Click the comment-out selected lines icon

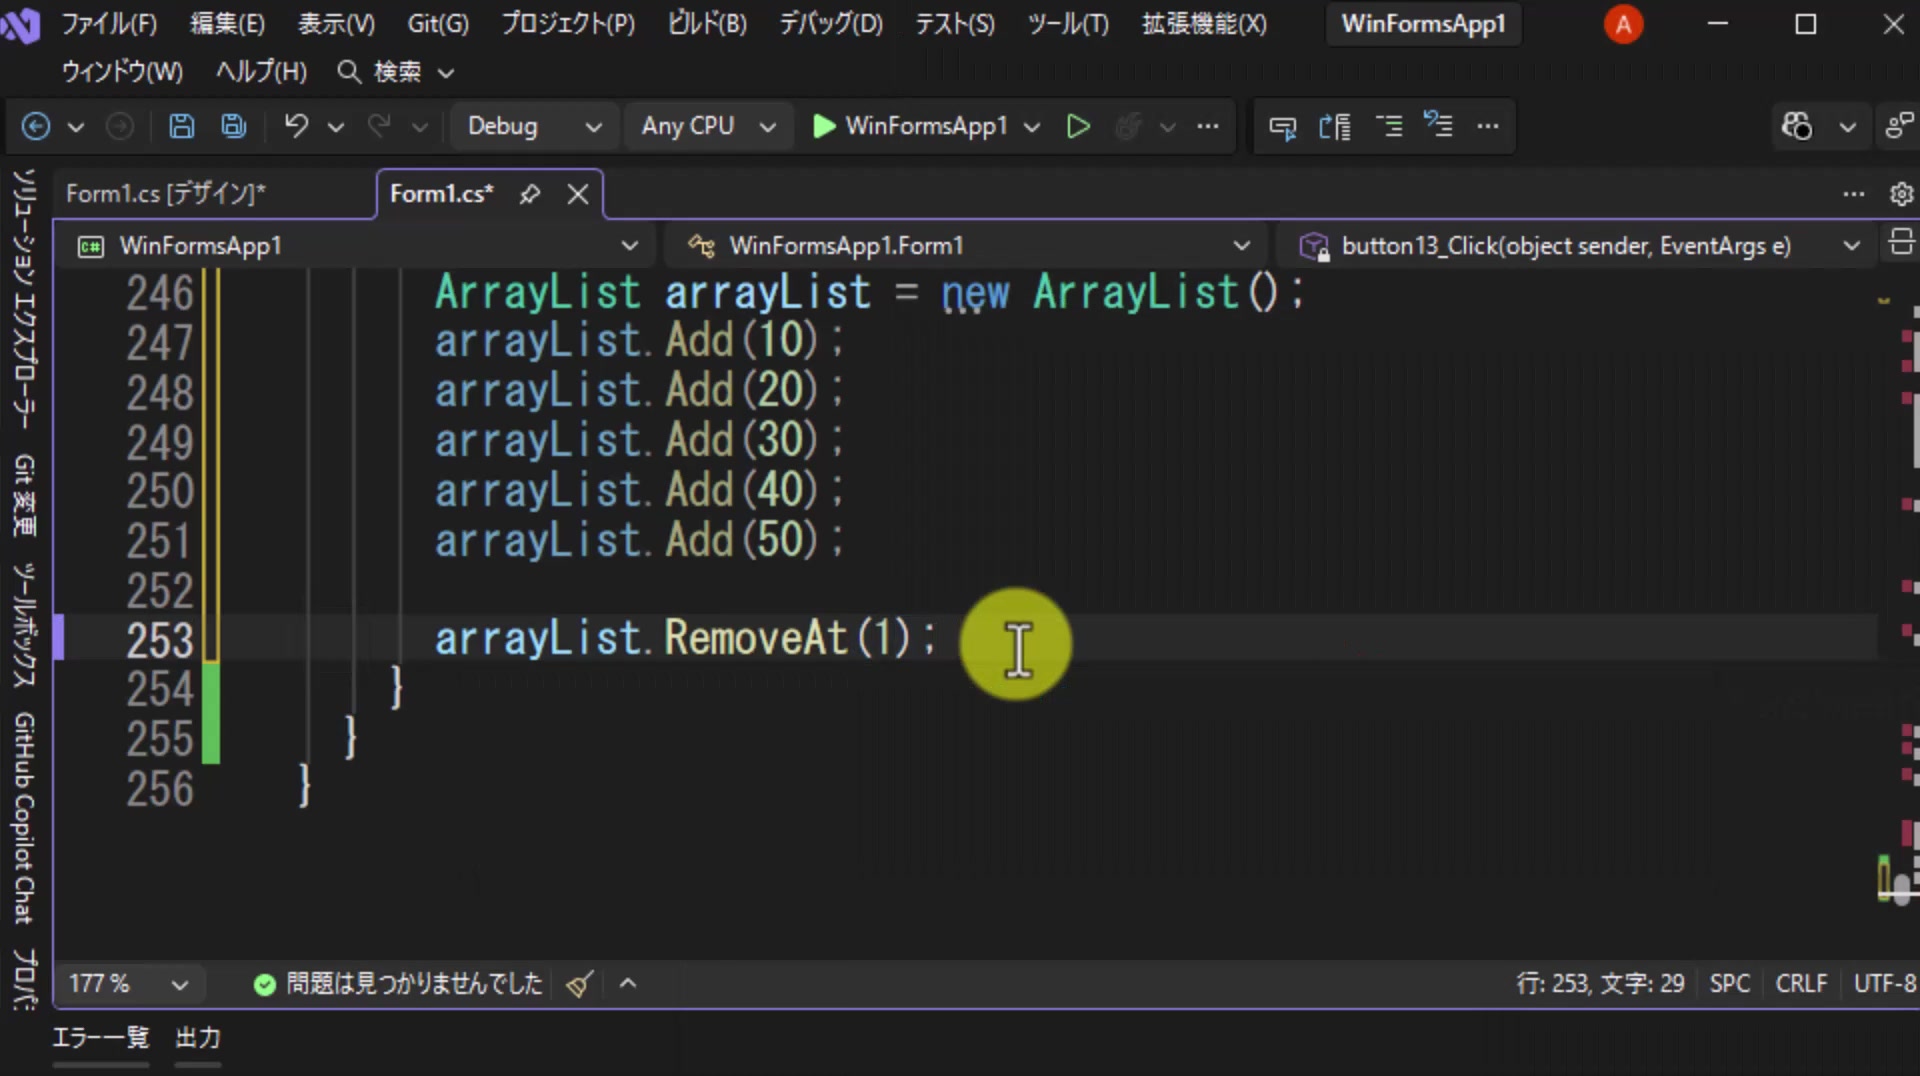[x=1389, y=126]
